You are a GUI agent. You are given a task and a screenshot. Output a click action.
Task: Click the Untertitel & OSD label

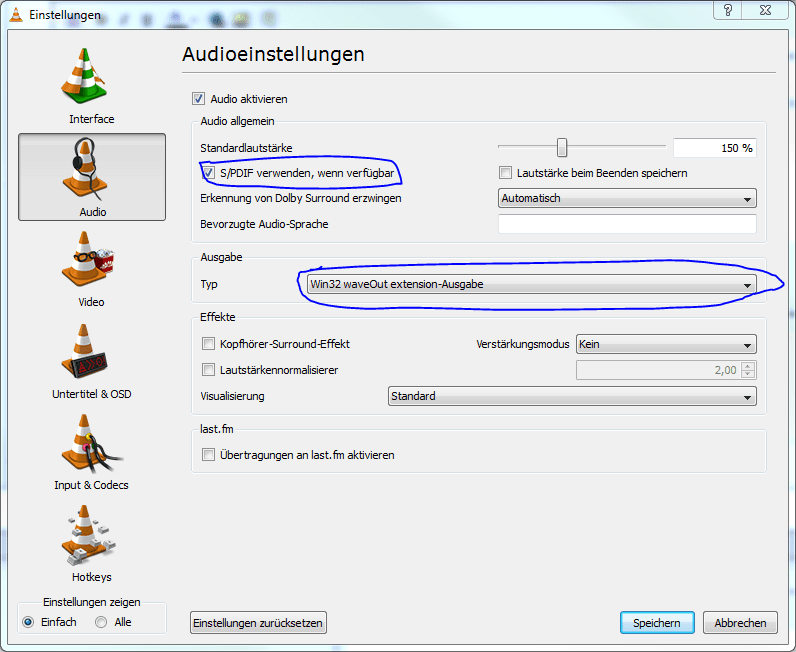[92, 394]
